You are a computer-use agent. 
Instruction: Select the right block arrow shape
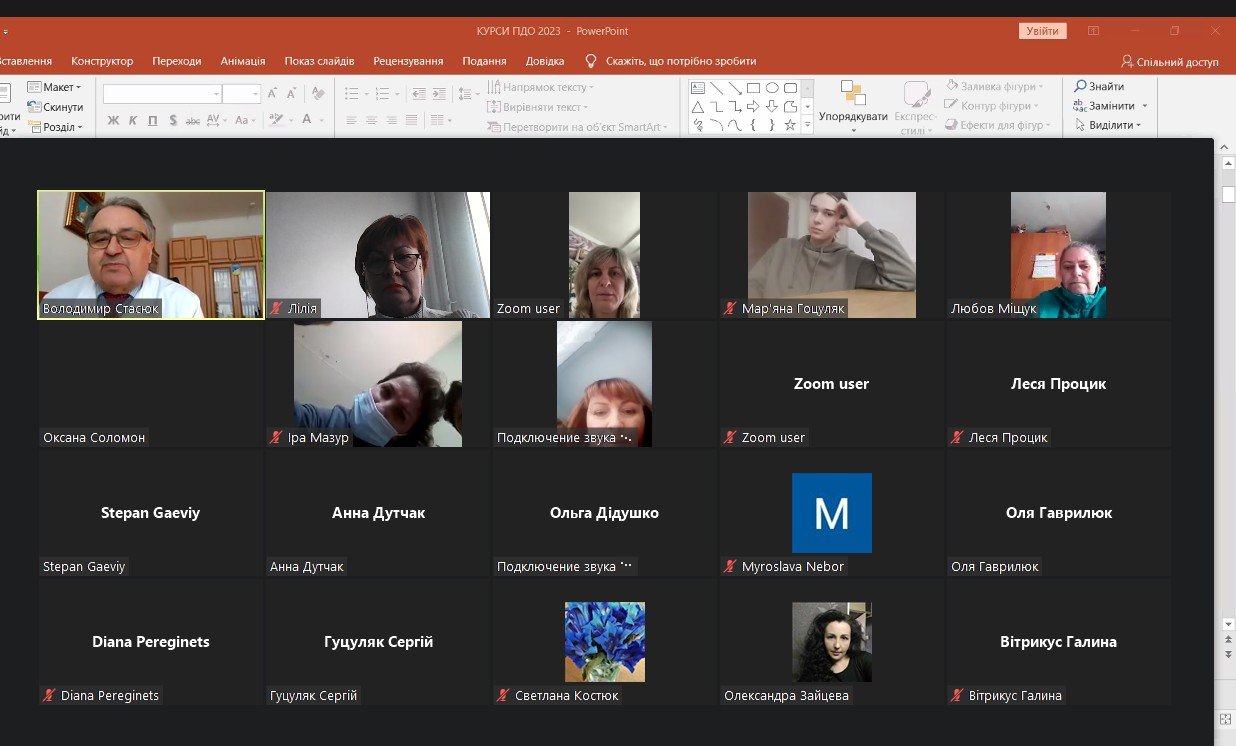click(x=753, y=107)
